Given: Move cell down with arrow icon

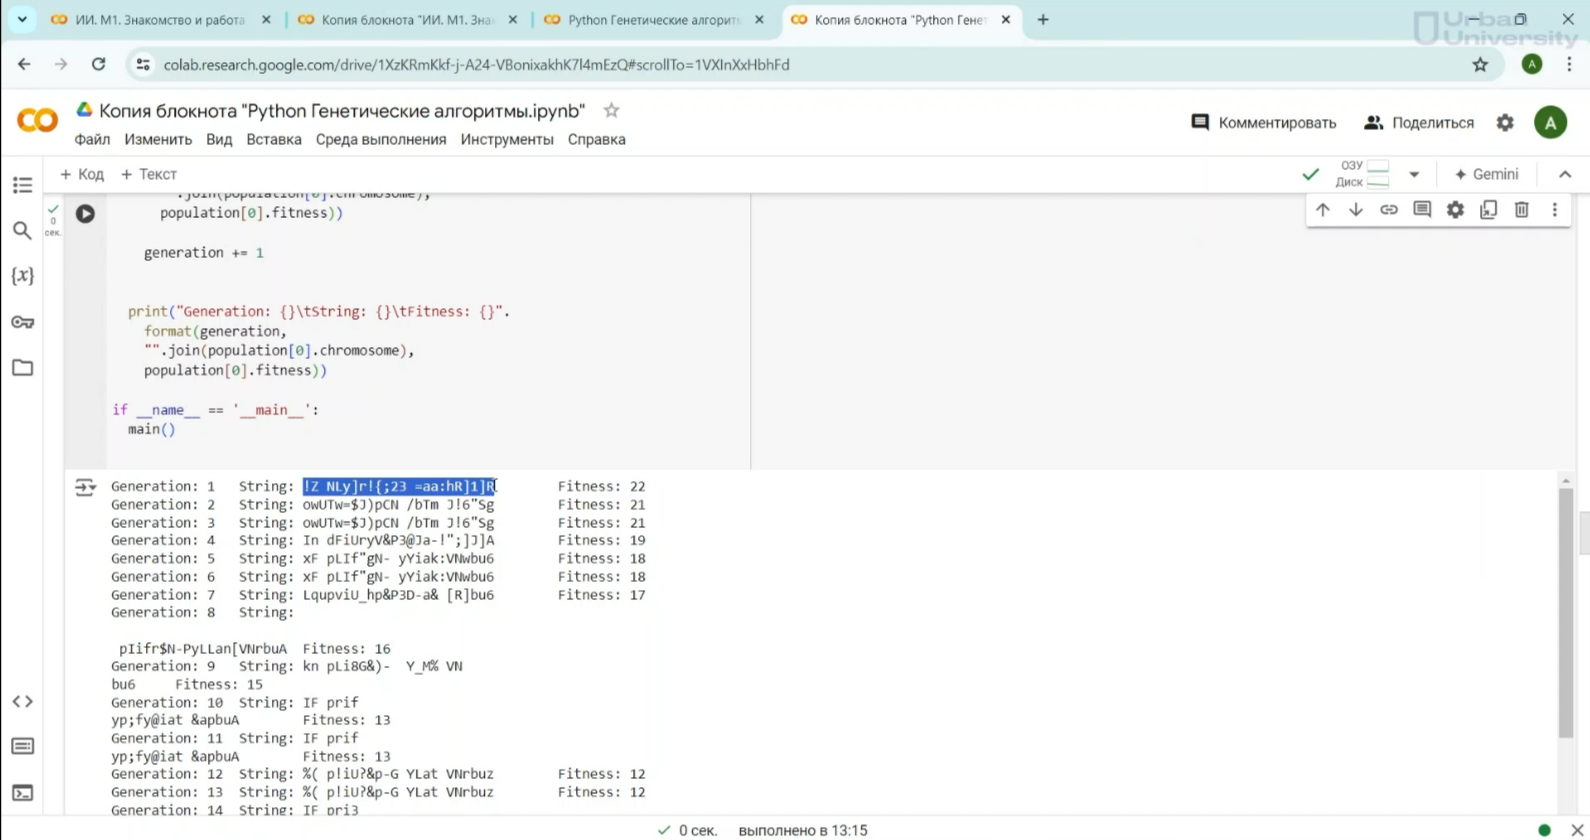Looking at the screenshot, I should pyautogui.click(x=1355, y=210).
